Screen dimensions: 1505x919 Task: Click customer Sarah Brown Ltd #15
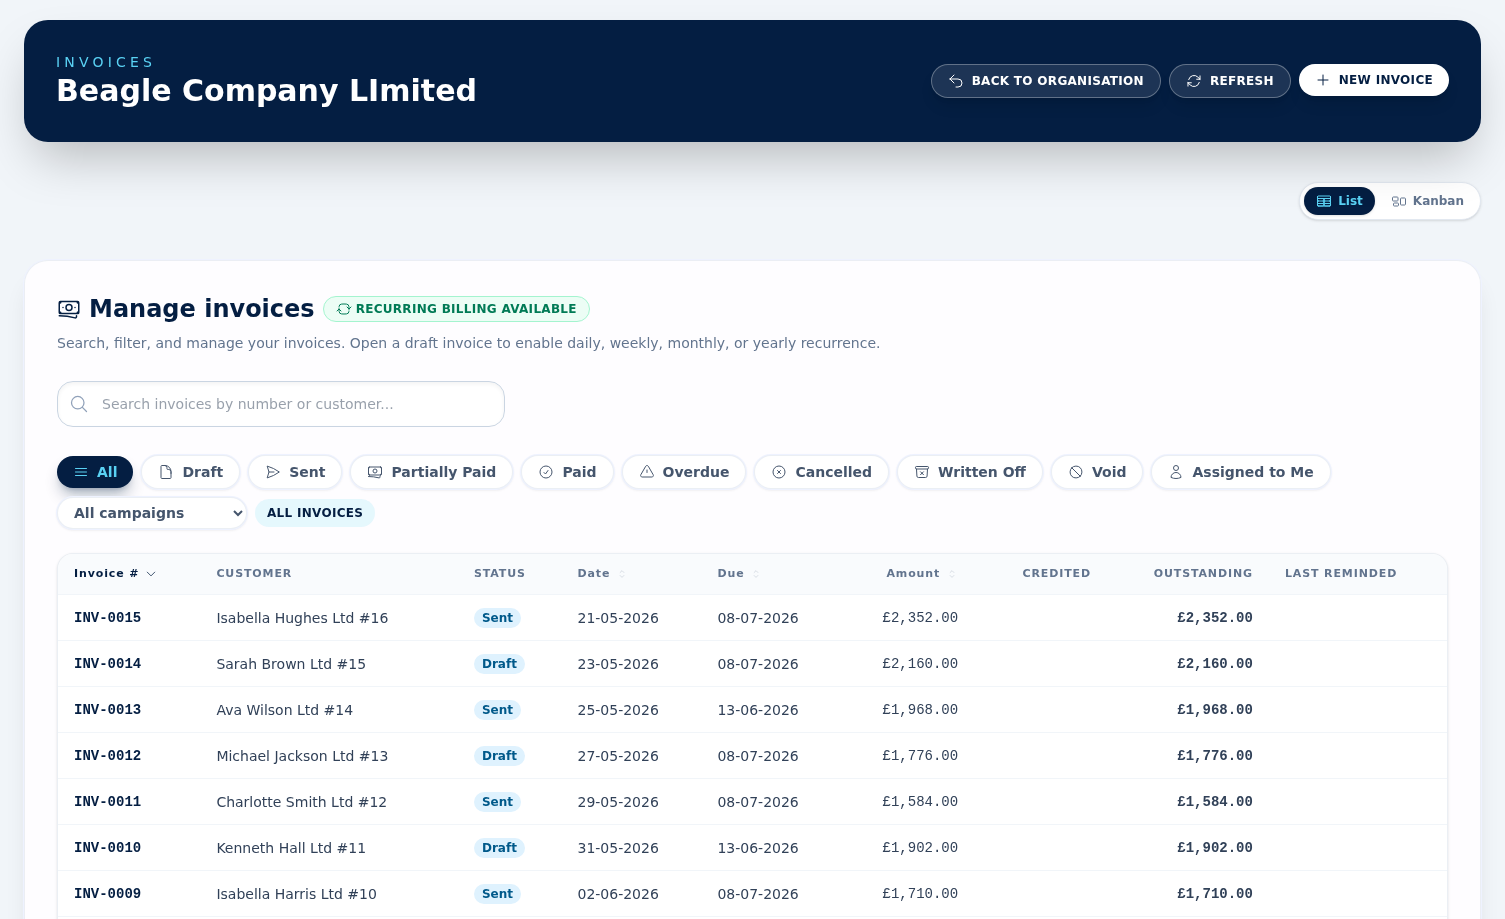291,664
